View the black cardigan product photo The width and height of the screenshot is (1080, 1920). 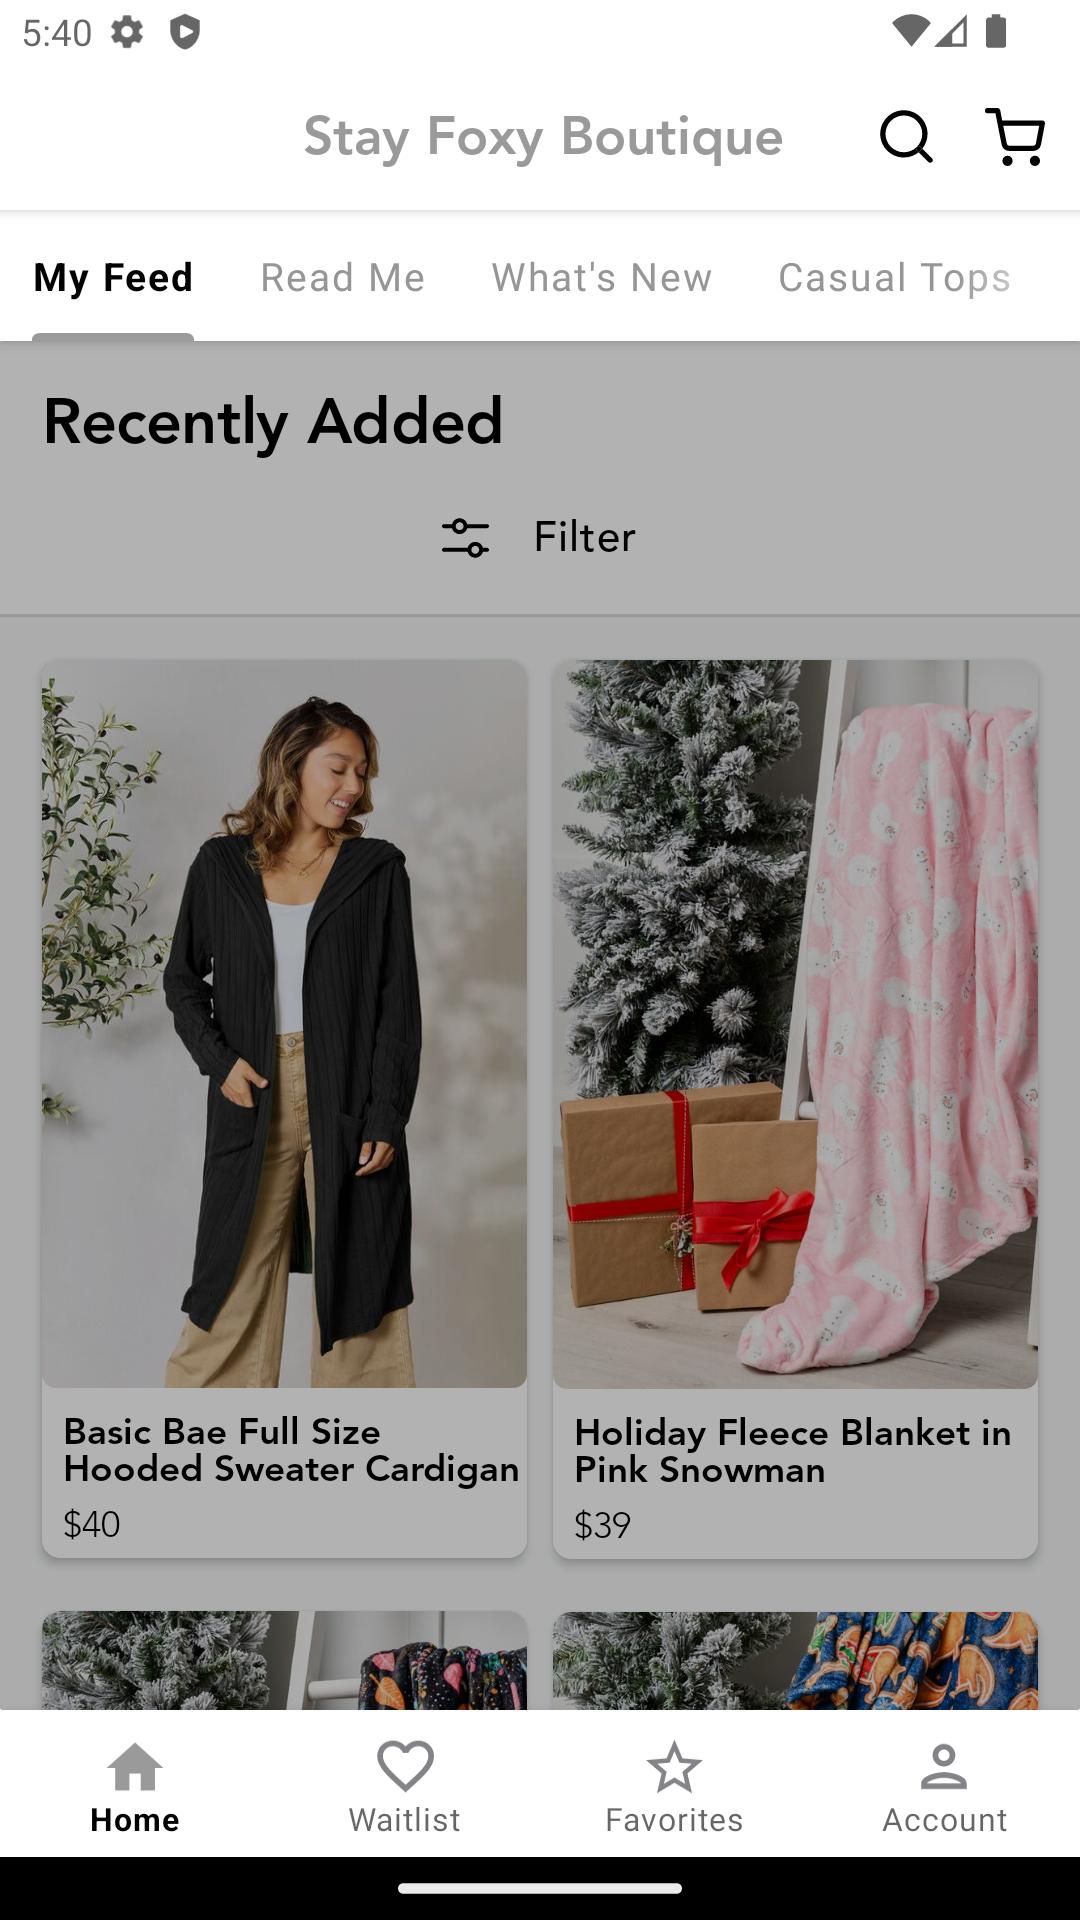pos(284,1023)
